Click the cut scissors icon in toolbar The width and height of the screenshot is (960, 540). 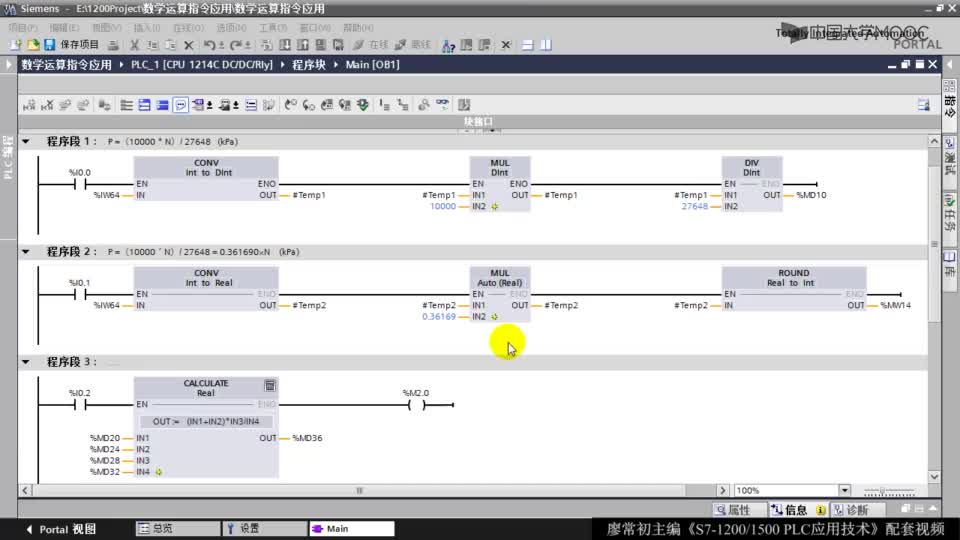click(135, 45)
